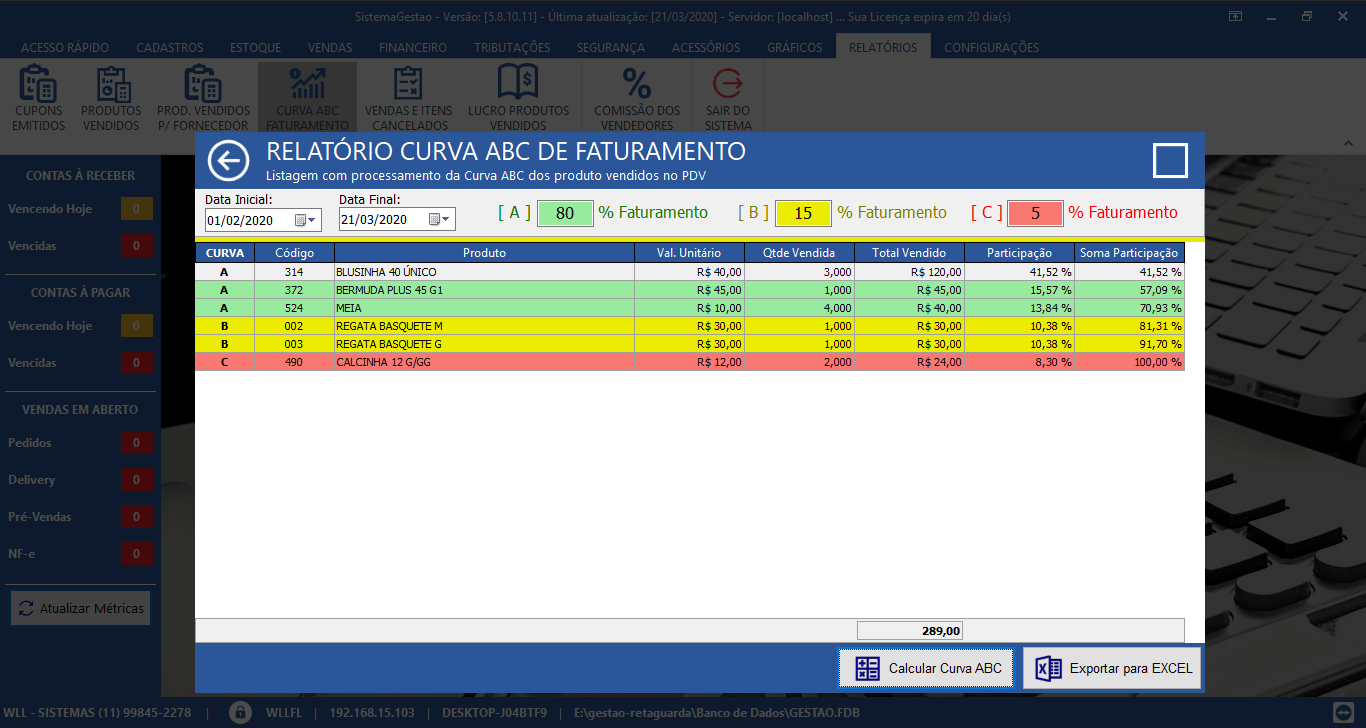The image size is (1366, 728).
Task: Click the red C percentage field
Action: [1035, 213]
